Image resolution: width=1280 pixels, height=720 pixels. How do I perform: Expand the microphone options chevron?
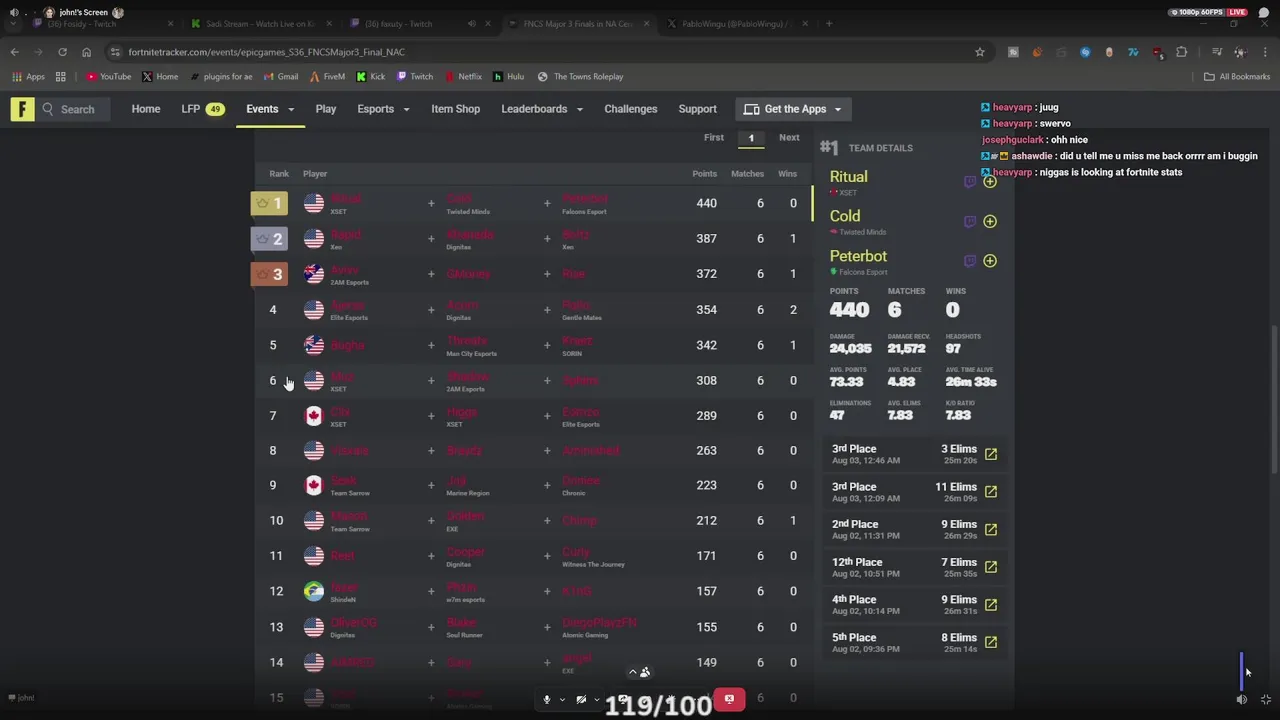562,699
